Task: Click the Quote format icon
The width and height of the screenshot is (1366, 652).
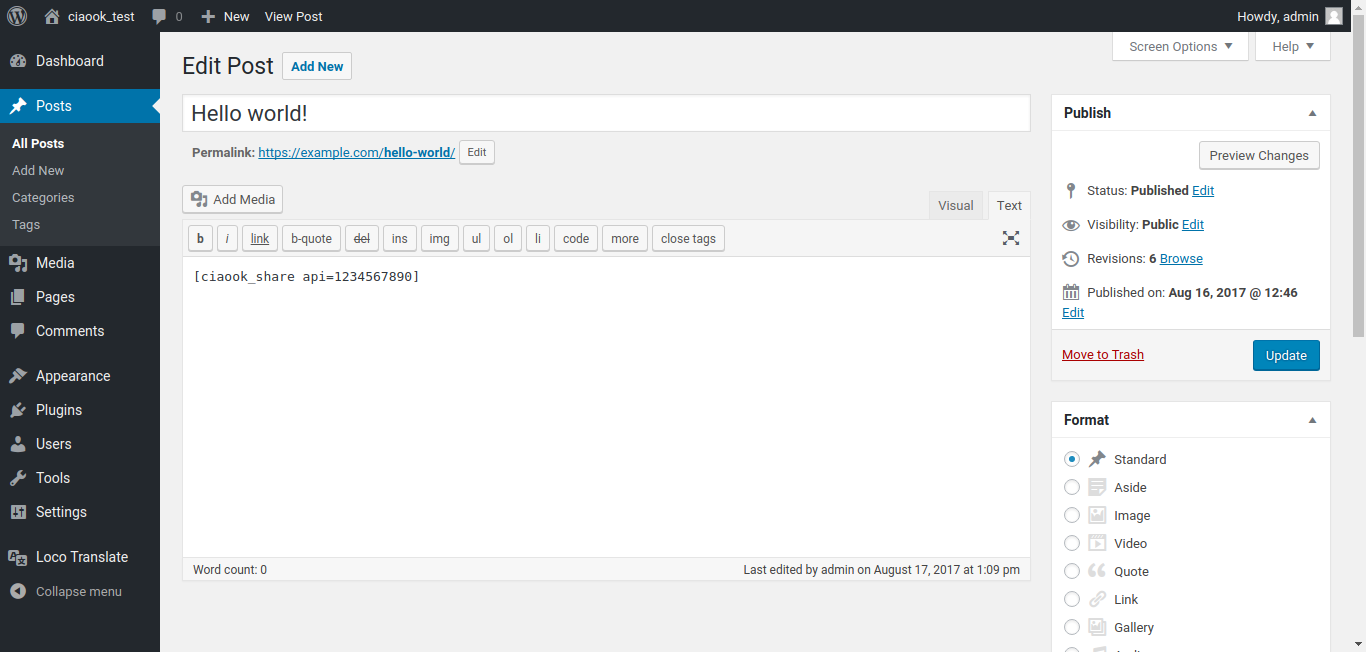Action: (1097, 571)
